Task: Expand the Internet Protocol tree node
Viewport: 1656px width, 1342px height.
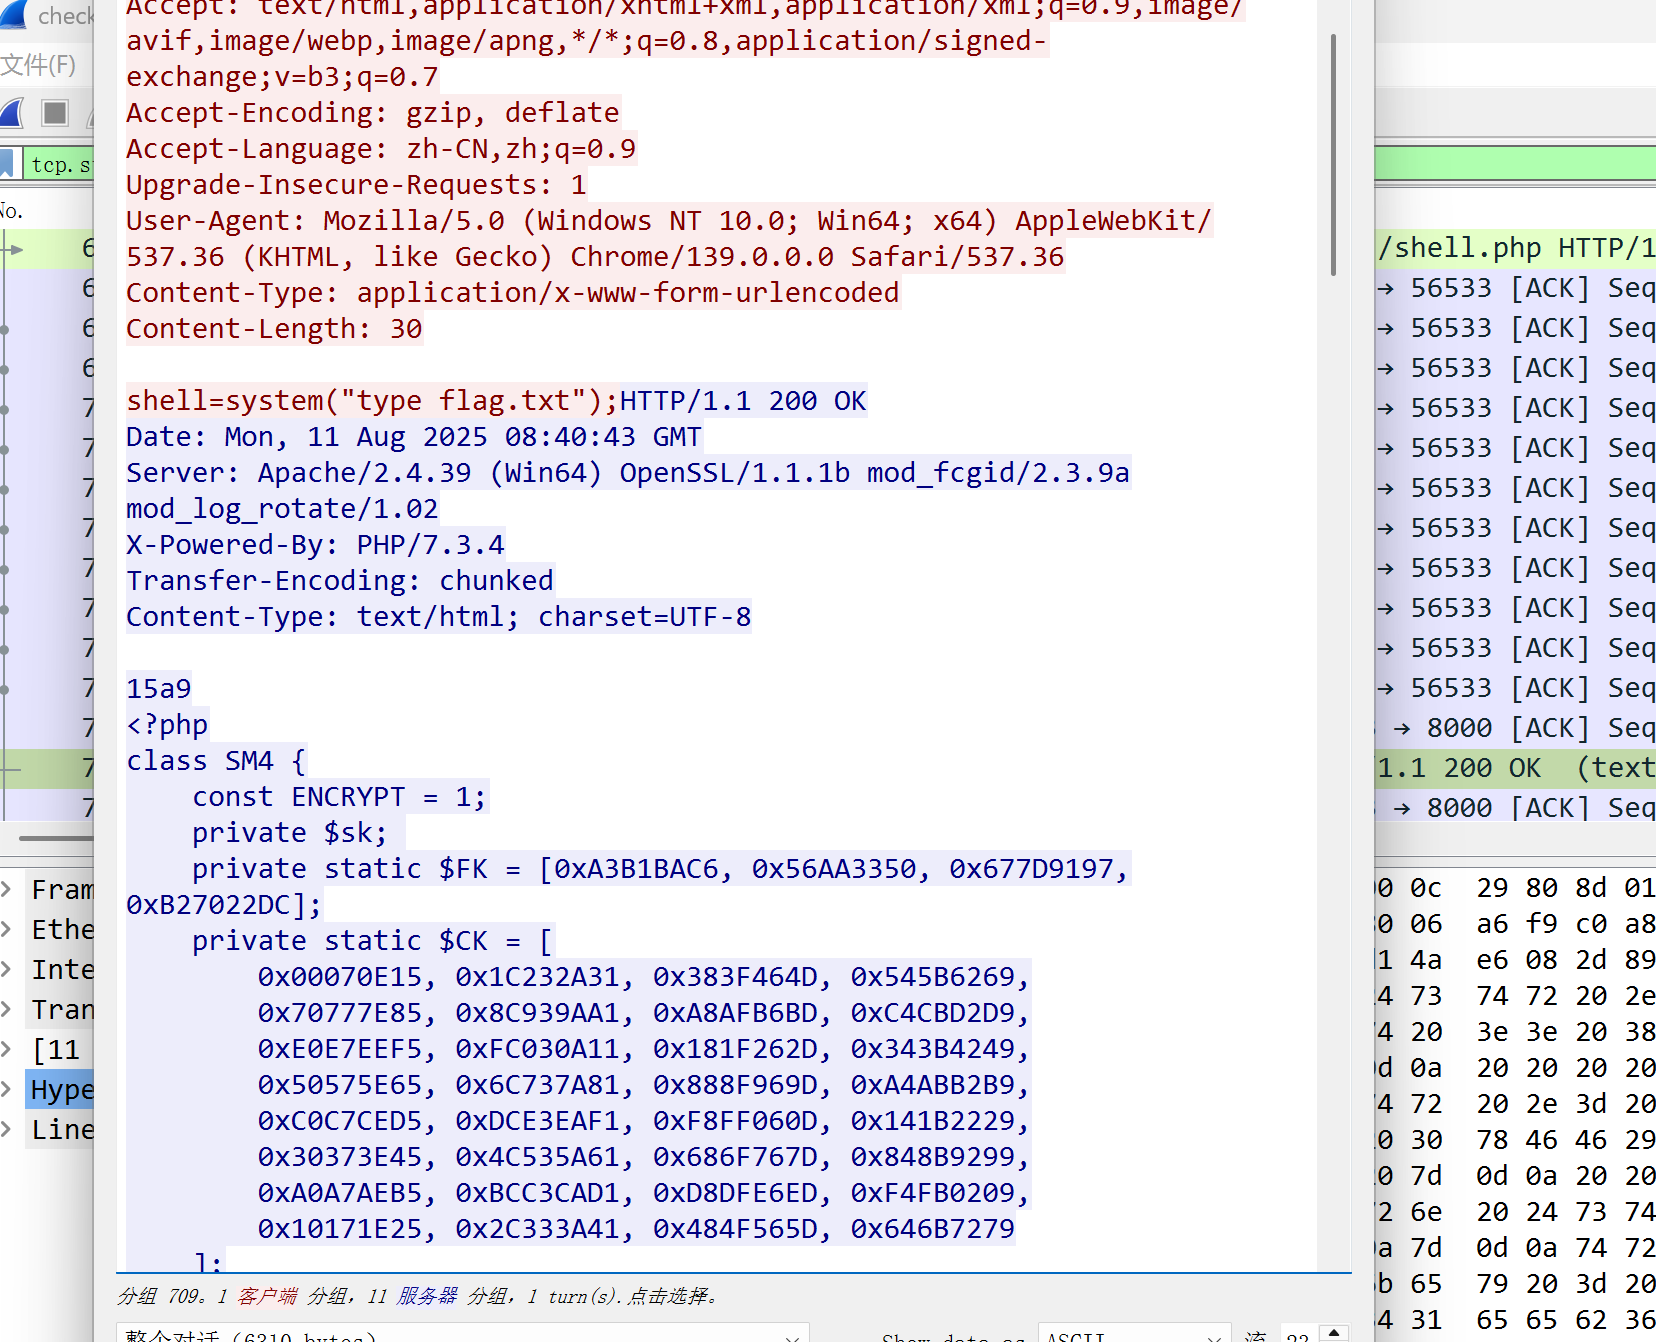Action: (7, 969)
